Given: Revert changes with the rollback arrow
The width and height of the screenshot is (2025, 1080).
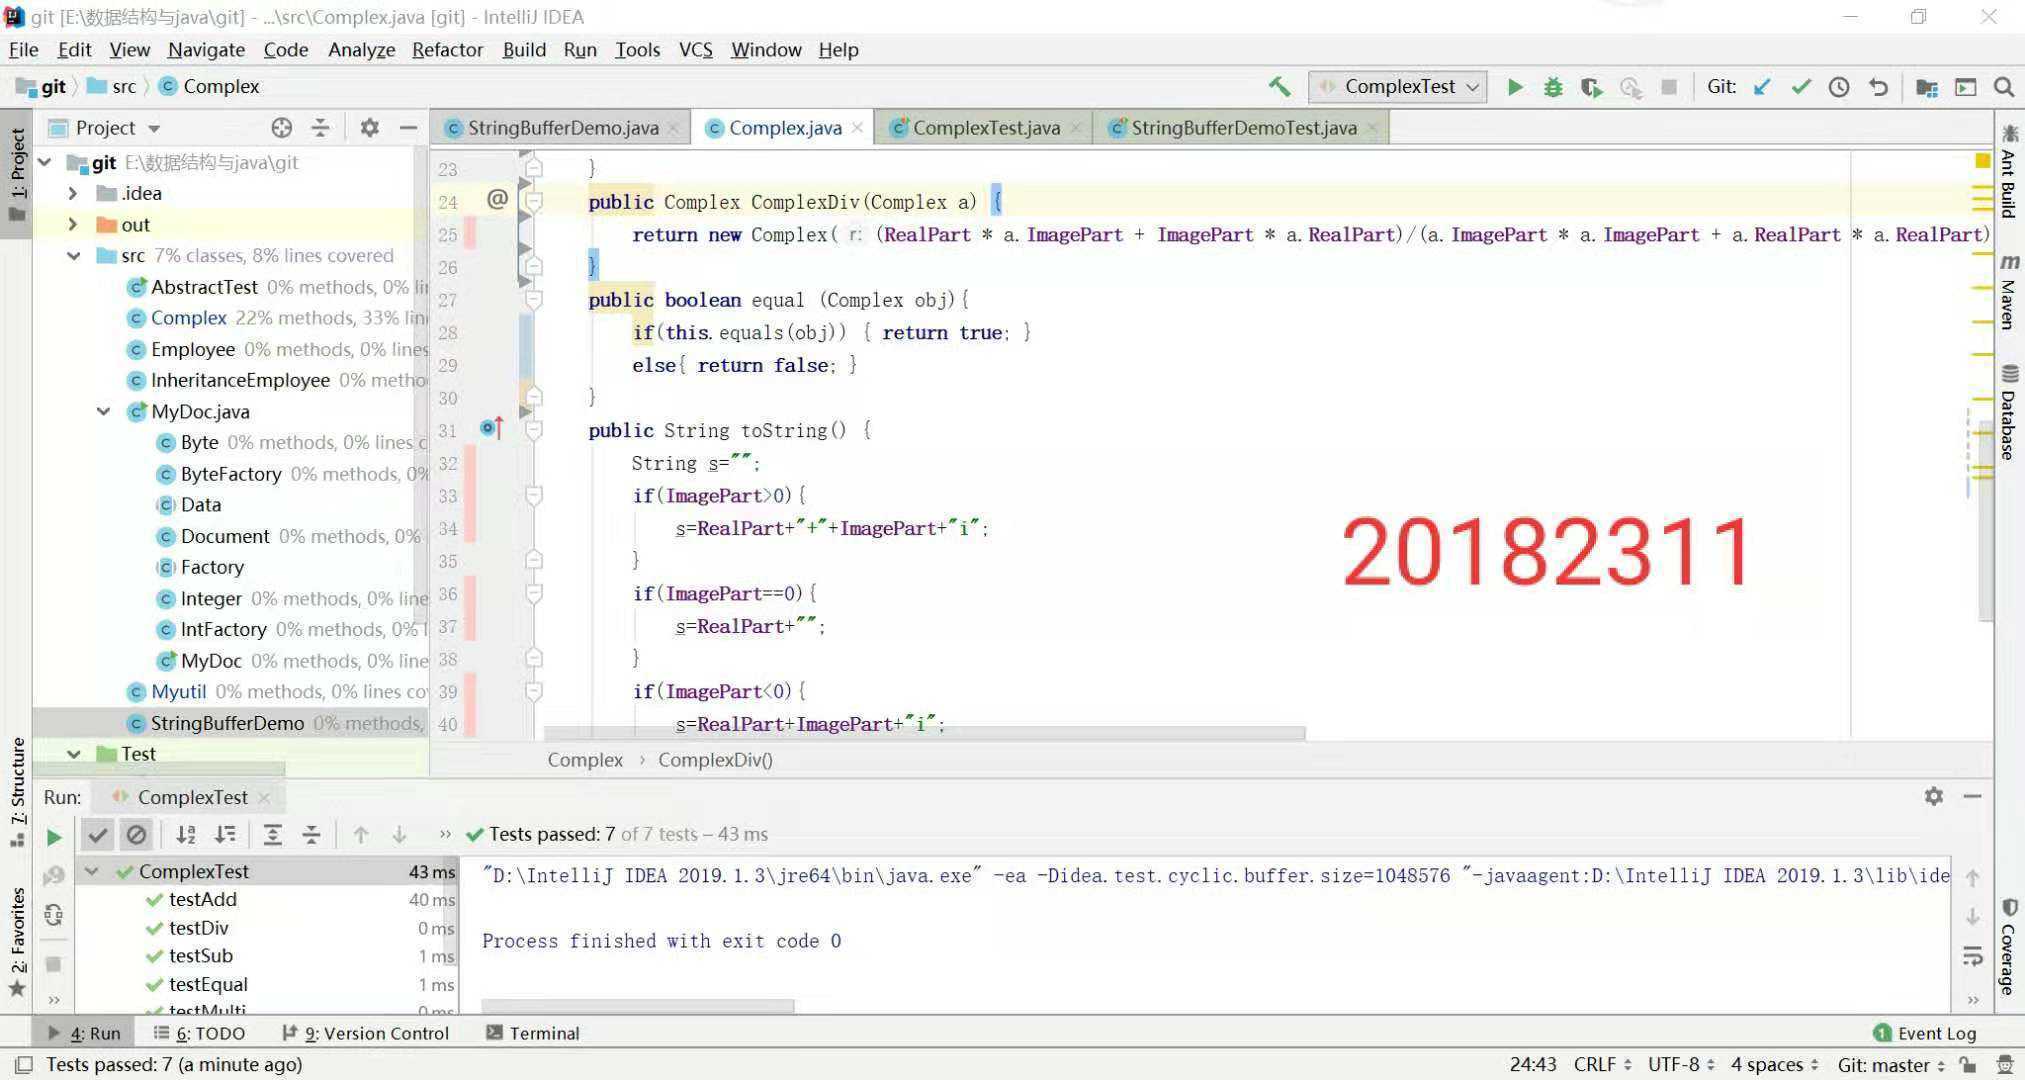Looking at the screenshot, I should pos(1878,87).
